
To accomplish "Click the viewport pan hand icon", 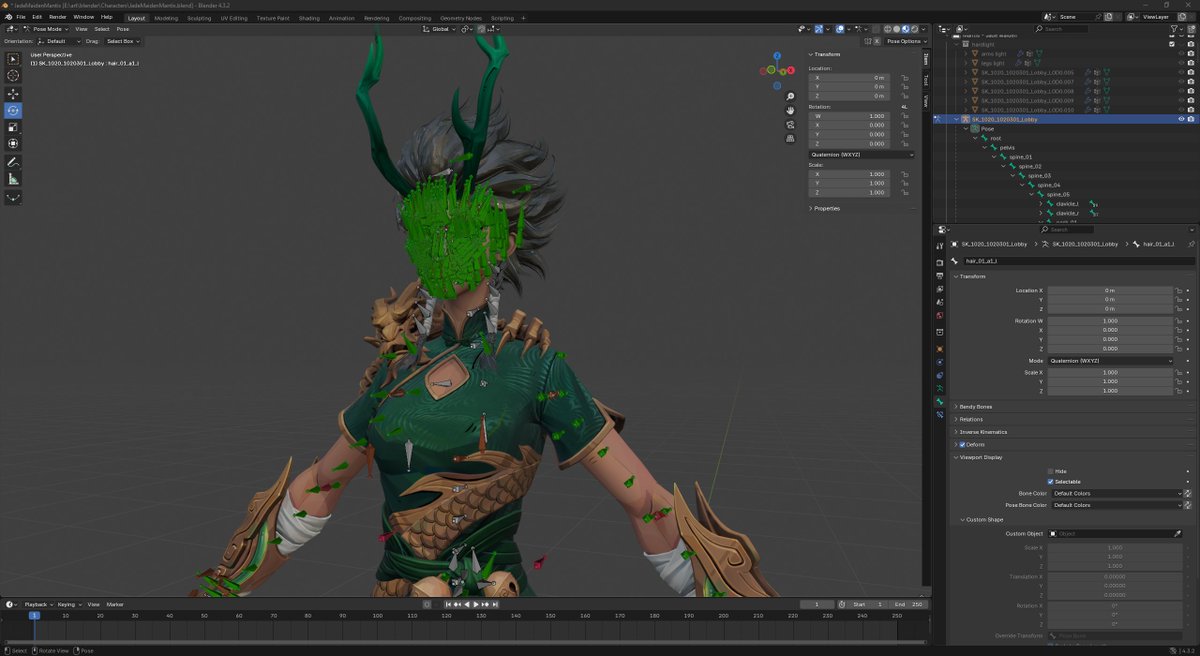I will click(x=790, y=111).
